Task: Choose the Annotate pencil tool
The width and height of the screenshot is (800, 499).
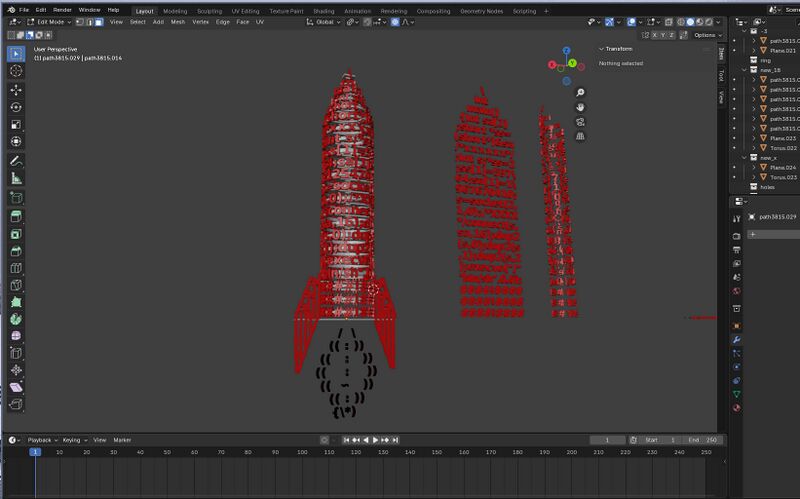Action: pos(16,160)
